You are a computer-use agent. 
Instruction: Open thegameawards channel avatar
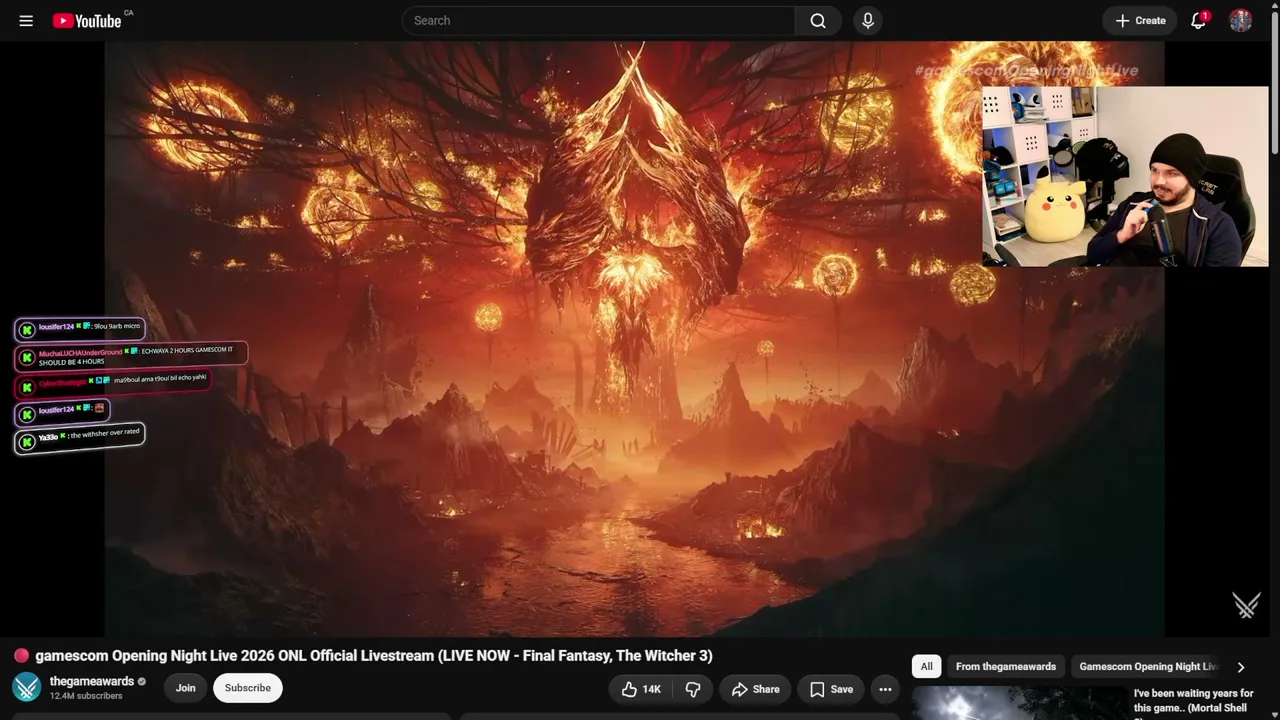(26, 687)
